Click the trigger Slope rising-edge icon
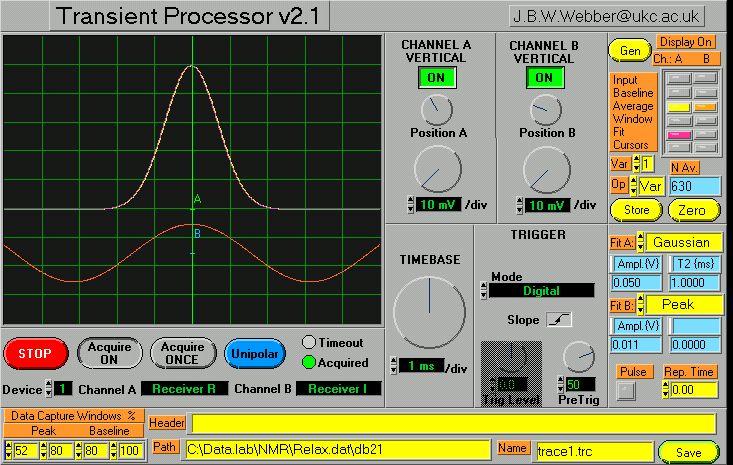 point(559,320)
